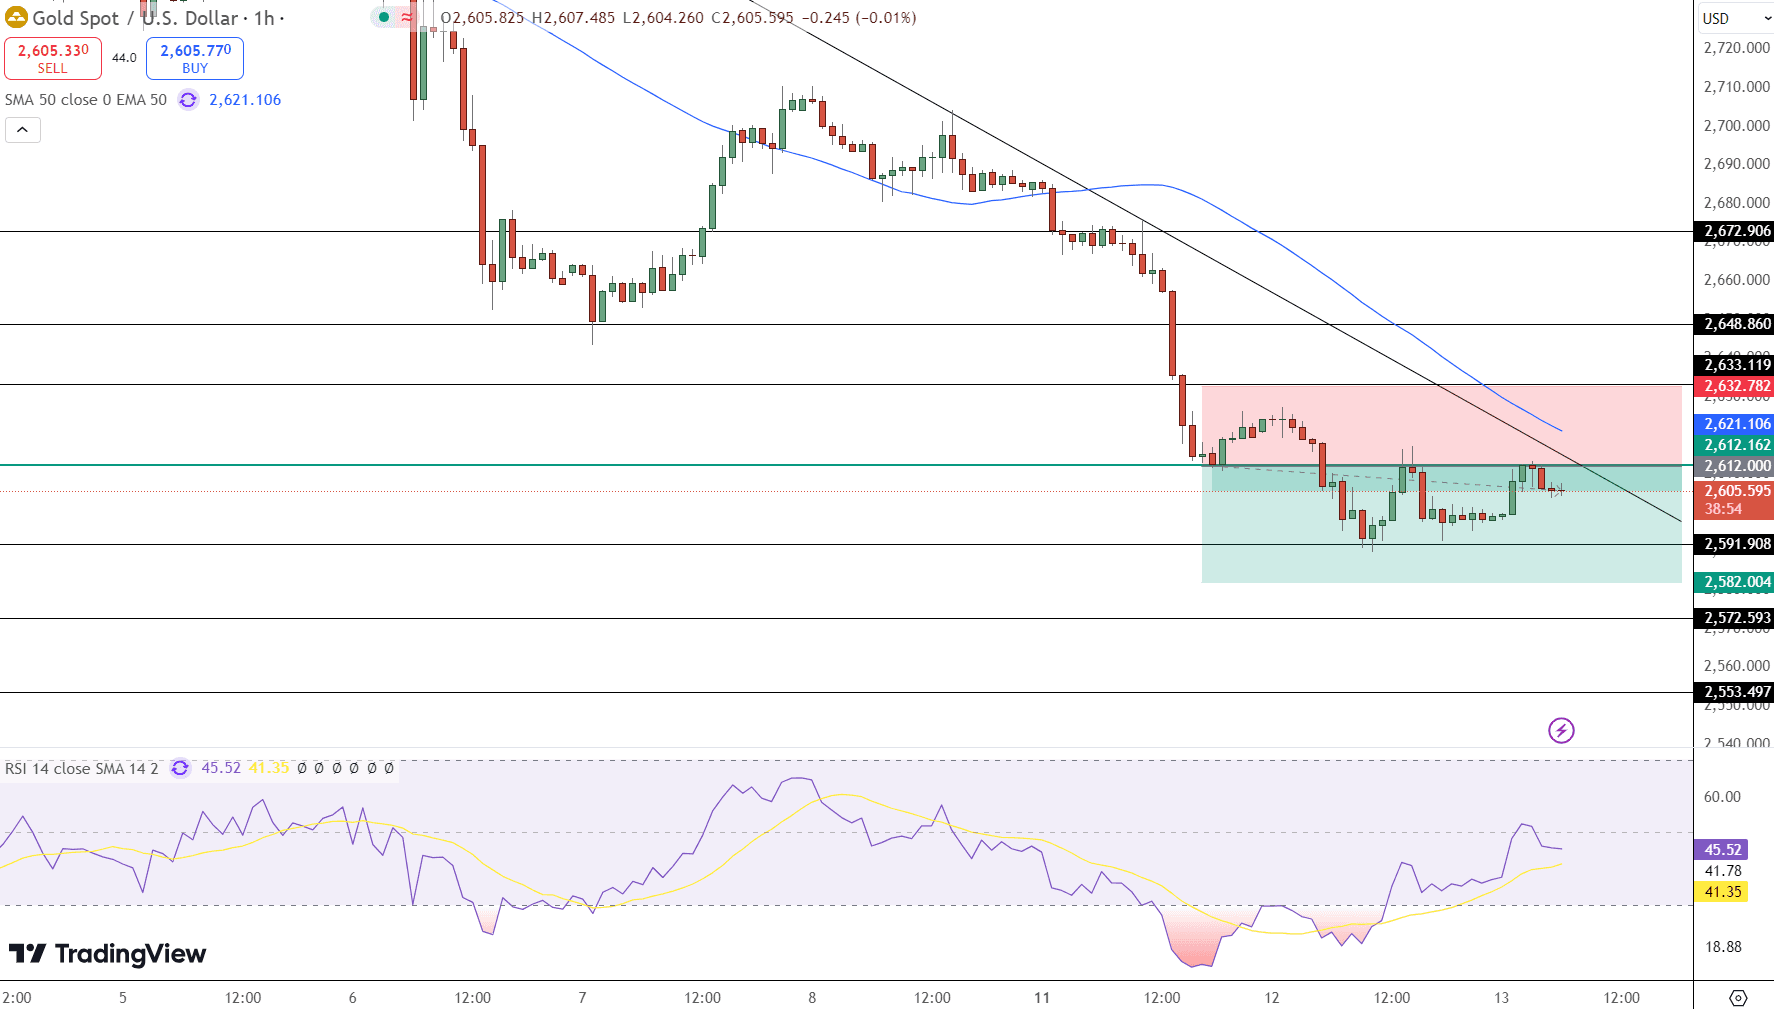1774x1009 pixels.
Task: Click the 2,672.906 price level label
Action: coord(1735,231)
